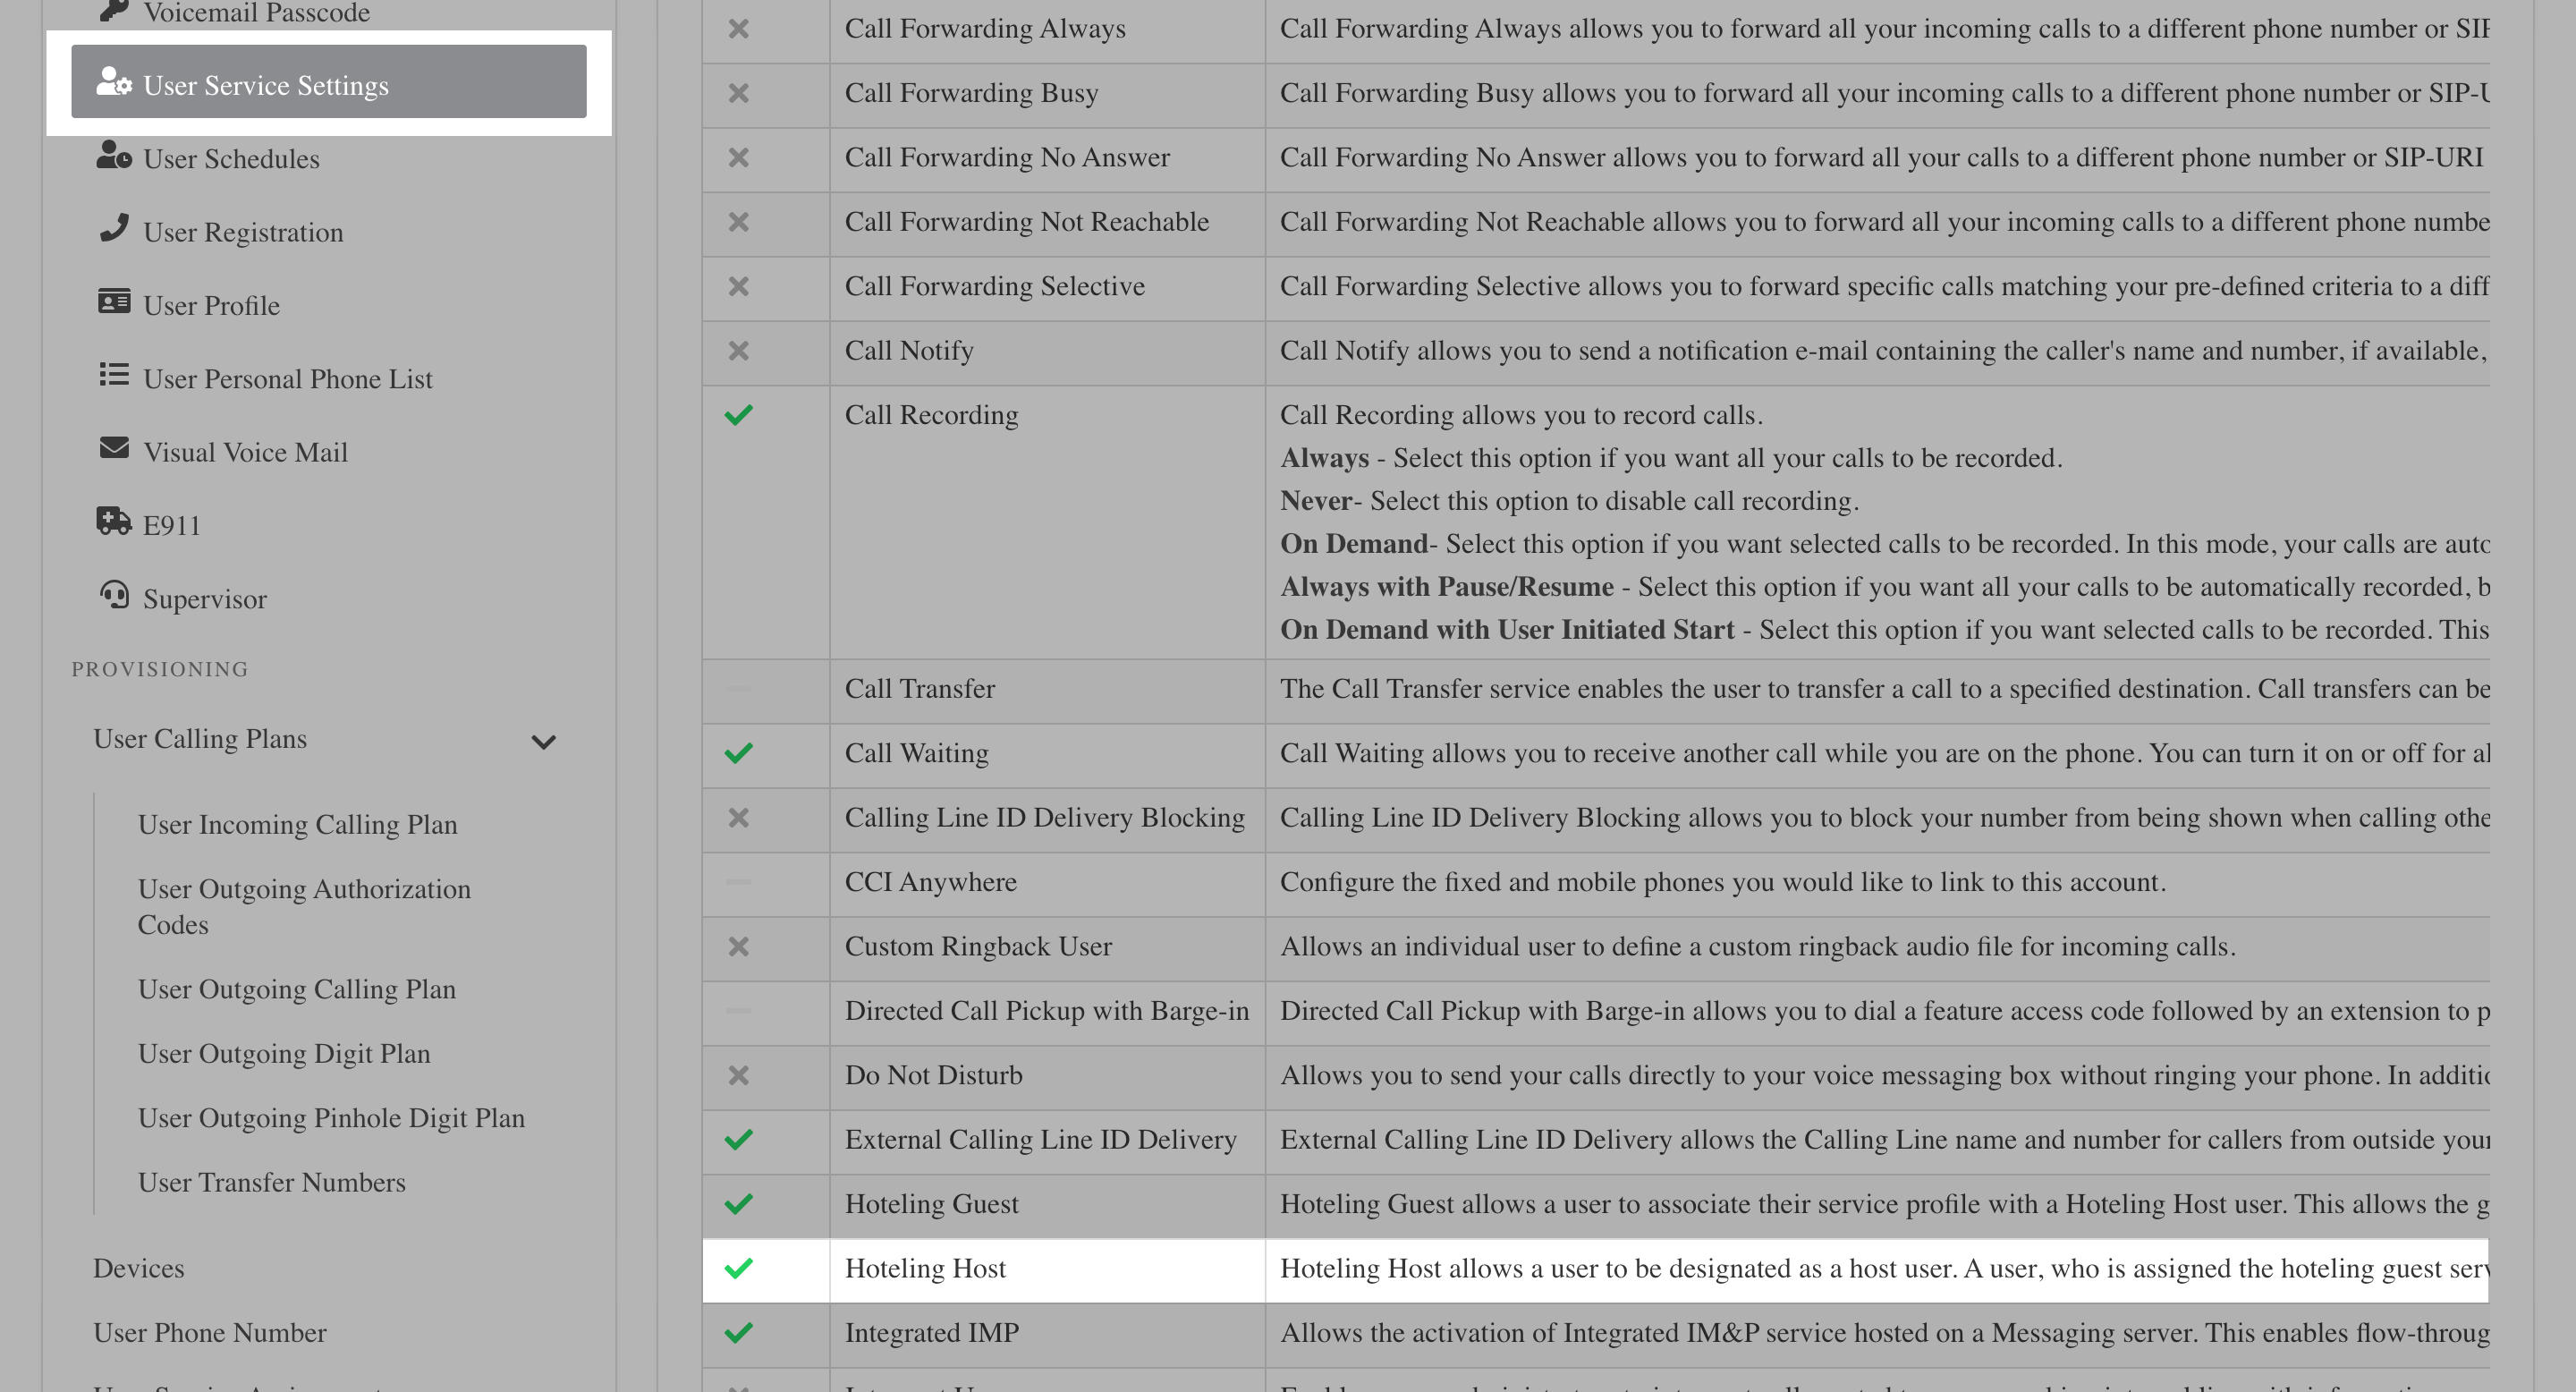Toggle the Hoteling Host checkmark status

click(x=738, y=1269)
